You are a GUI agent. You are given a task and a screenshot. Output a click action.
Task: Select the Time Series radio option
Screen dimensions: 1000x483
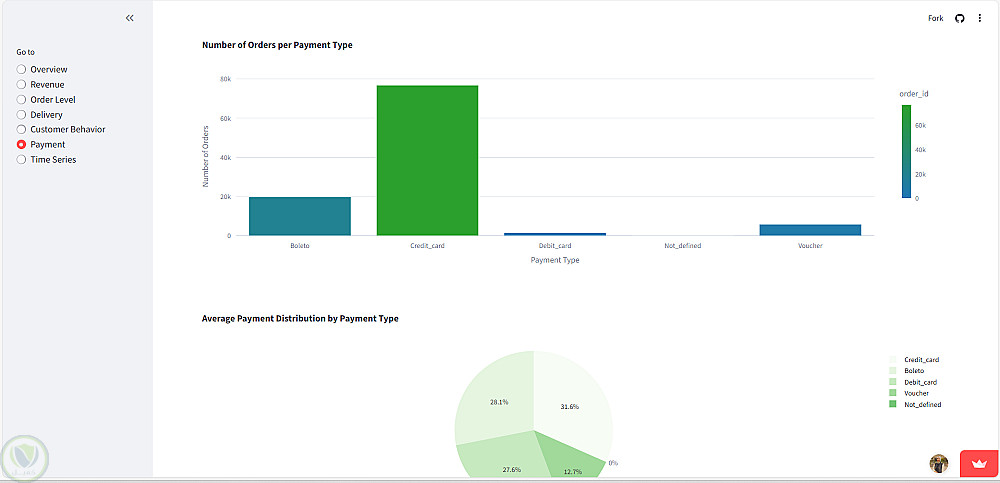pyautogui.click(x=21, y=159)
